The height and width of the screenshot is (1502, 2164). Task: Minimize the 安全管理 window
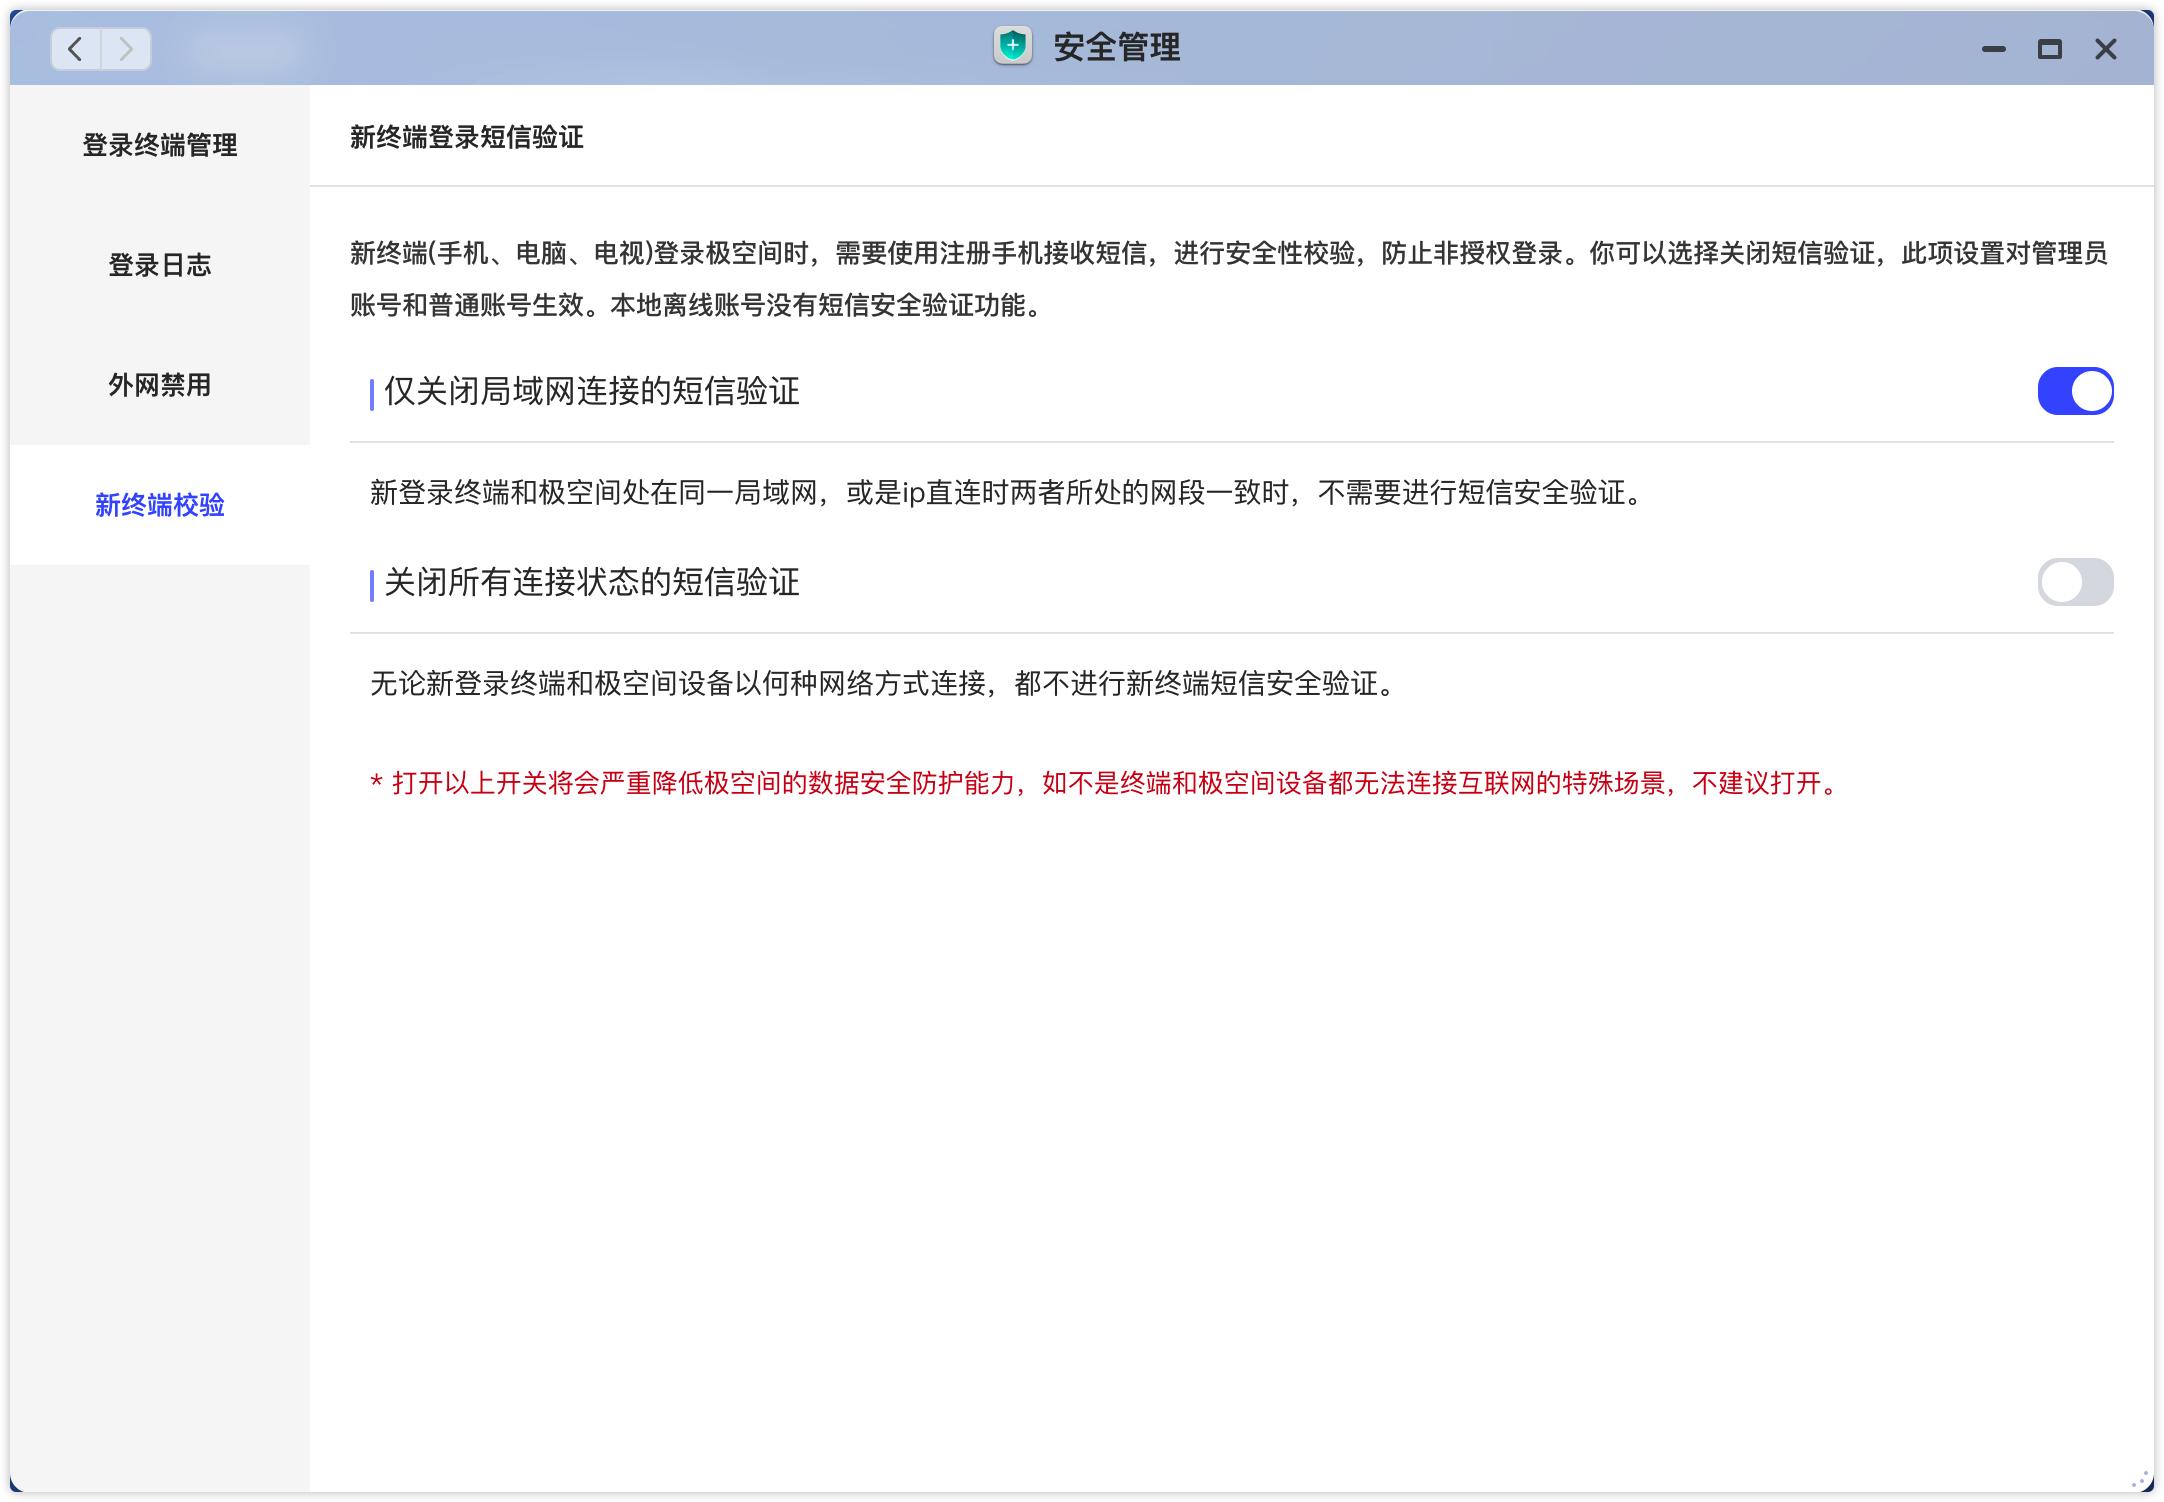pos(1996,49)
